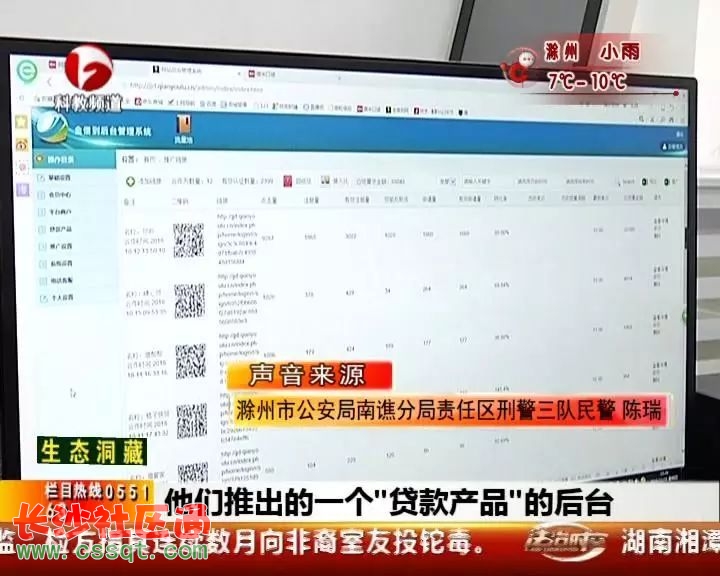Screen dimensions: 720x576
Task: Click the 二维码 column header
Action: tap(180, 201)
